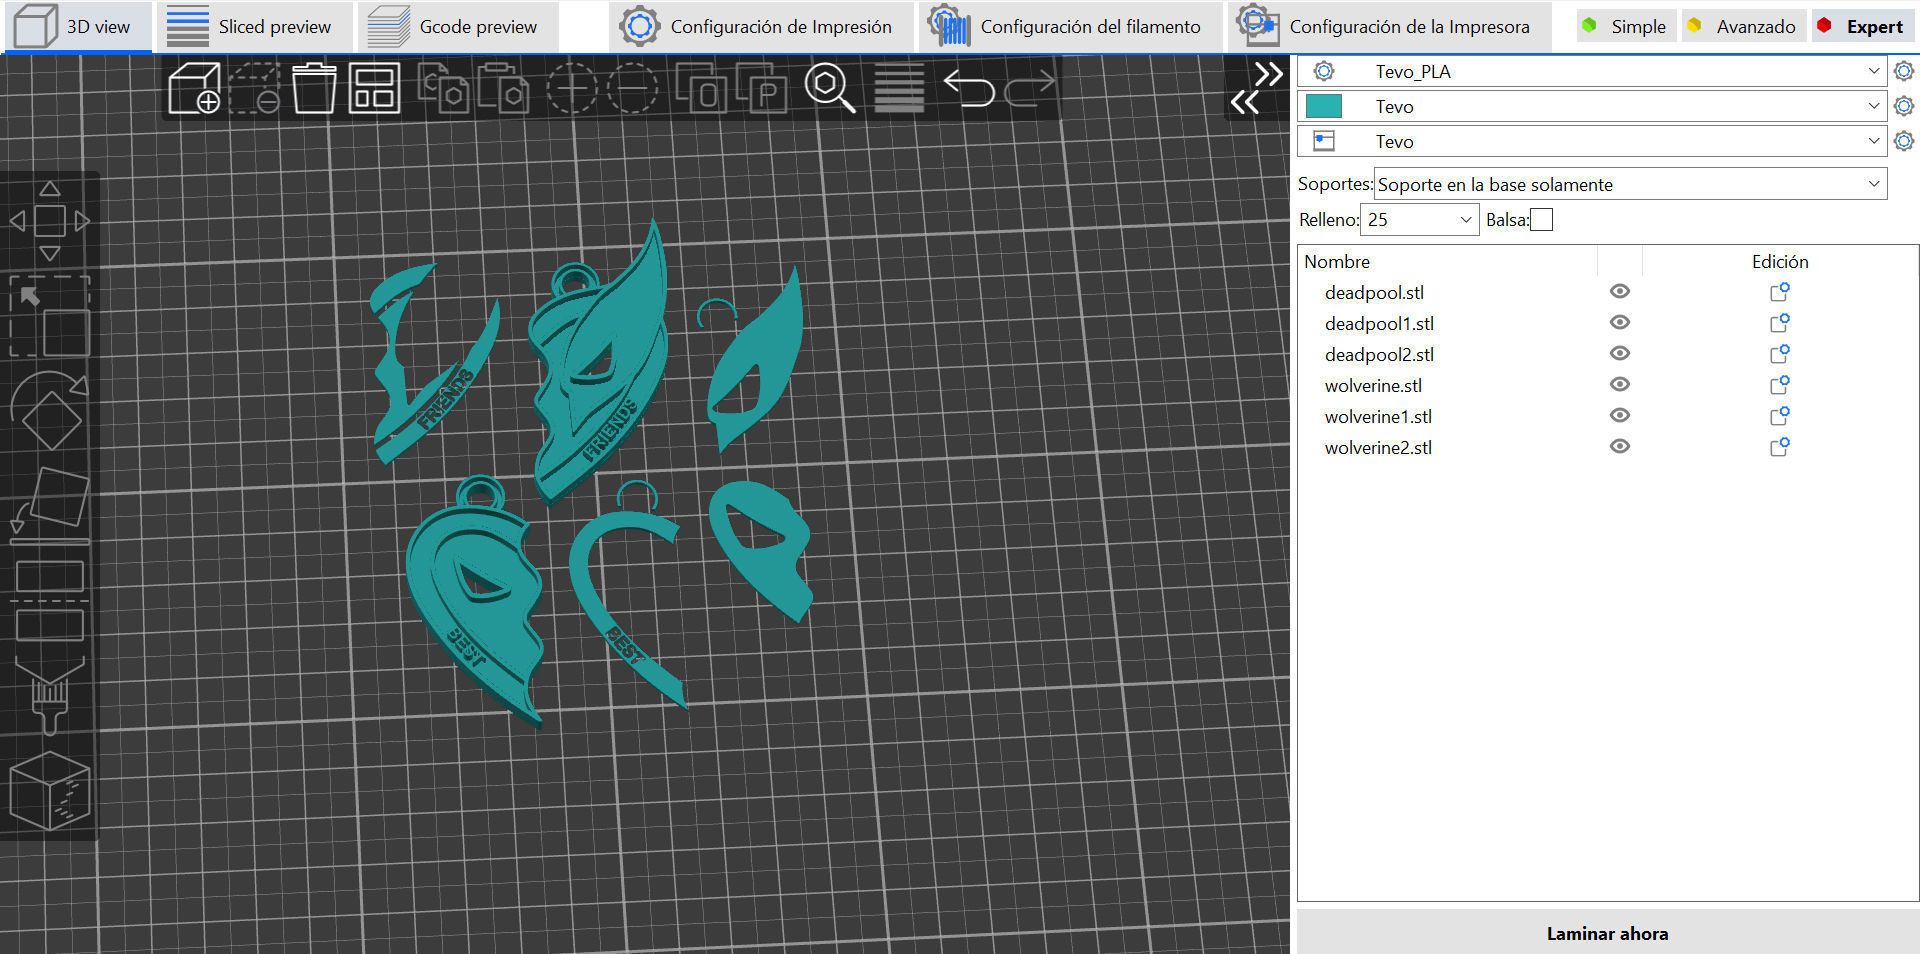Hide deadpool.stl with eye icon
Screen dimensions: 1920x954
pyautogui.click(x=1620, y=291)
